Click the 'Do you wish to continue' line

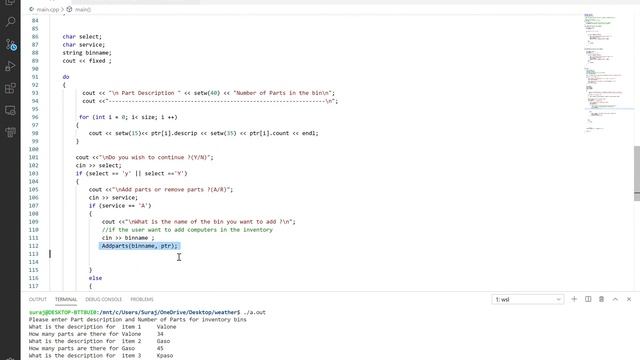[144, 158]
